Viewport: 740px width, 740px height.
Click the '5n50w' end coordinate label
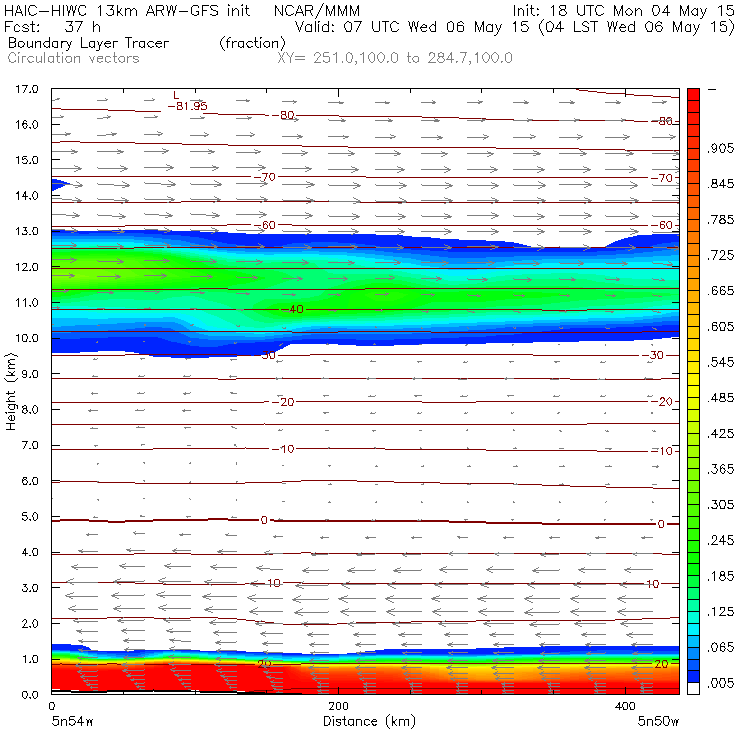(658, 722)
